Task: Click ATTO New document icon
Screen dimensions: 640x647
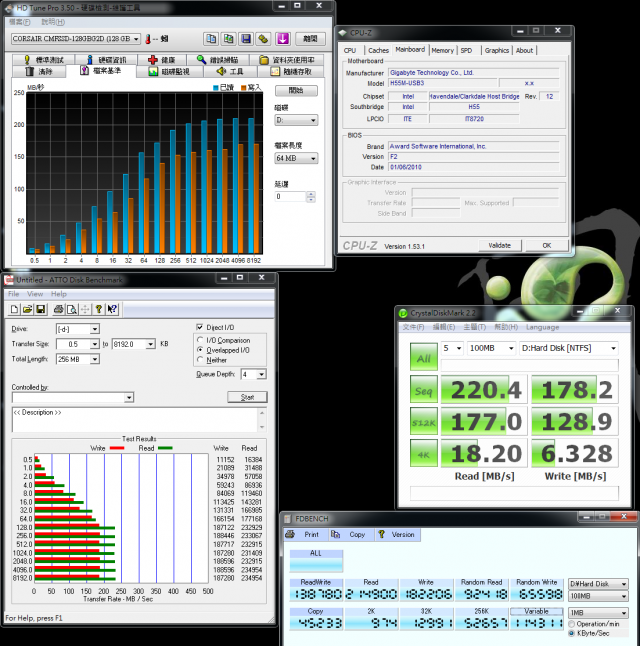Action: (x=14, y=309)
